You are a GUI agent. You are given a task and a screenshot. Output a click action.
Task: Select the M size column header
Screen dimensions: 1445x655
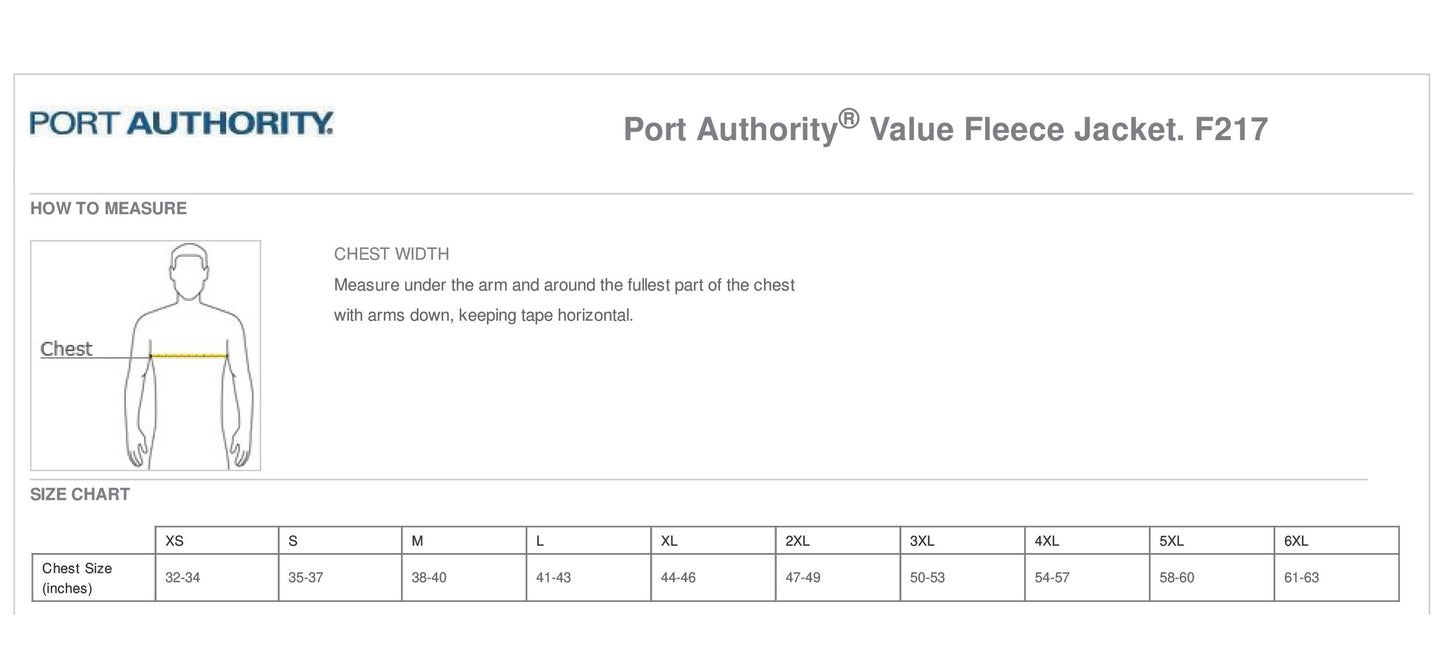(418, 541)
